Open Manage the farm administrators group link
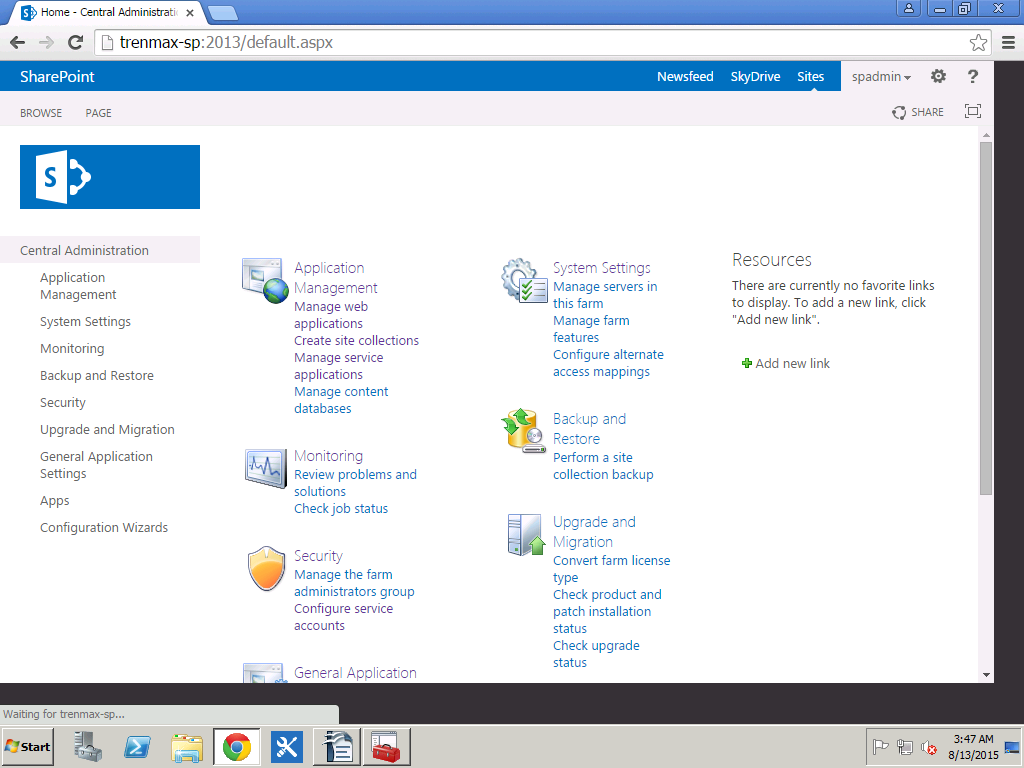The image size is (1024, 768). click(354, 583)
